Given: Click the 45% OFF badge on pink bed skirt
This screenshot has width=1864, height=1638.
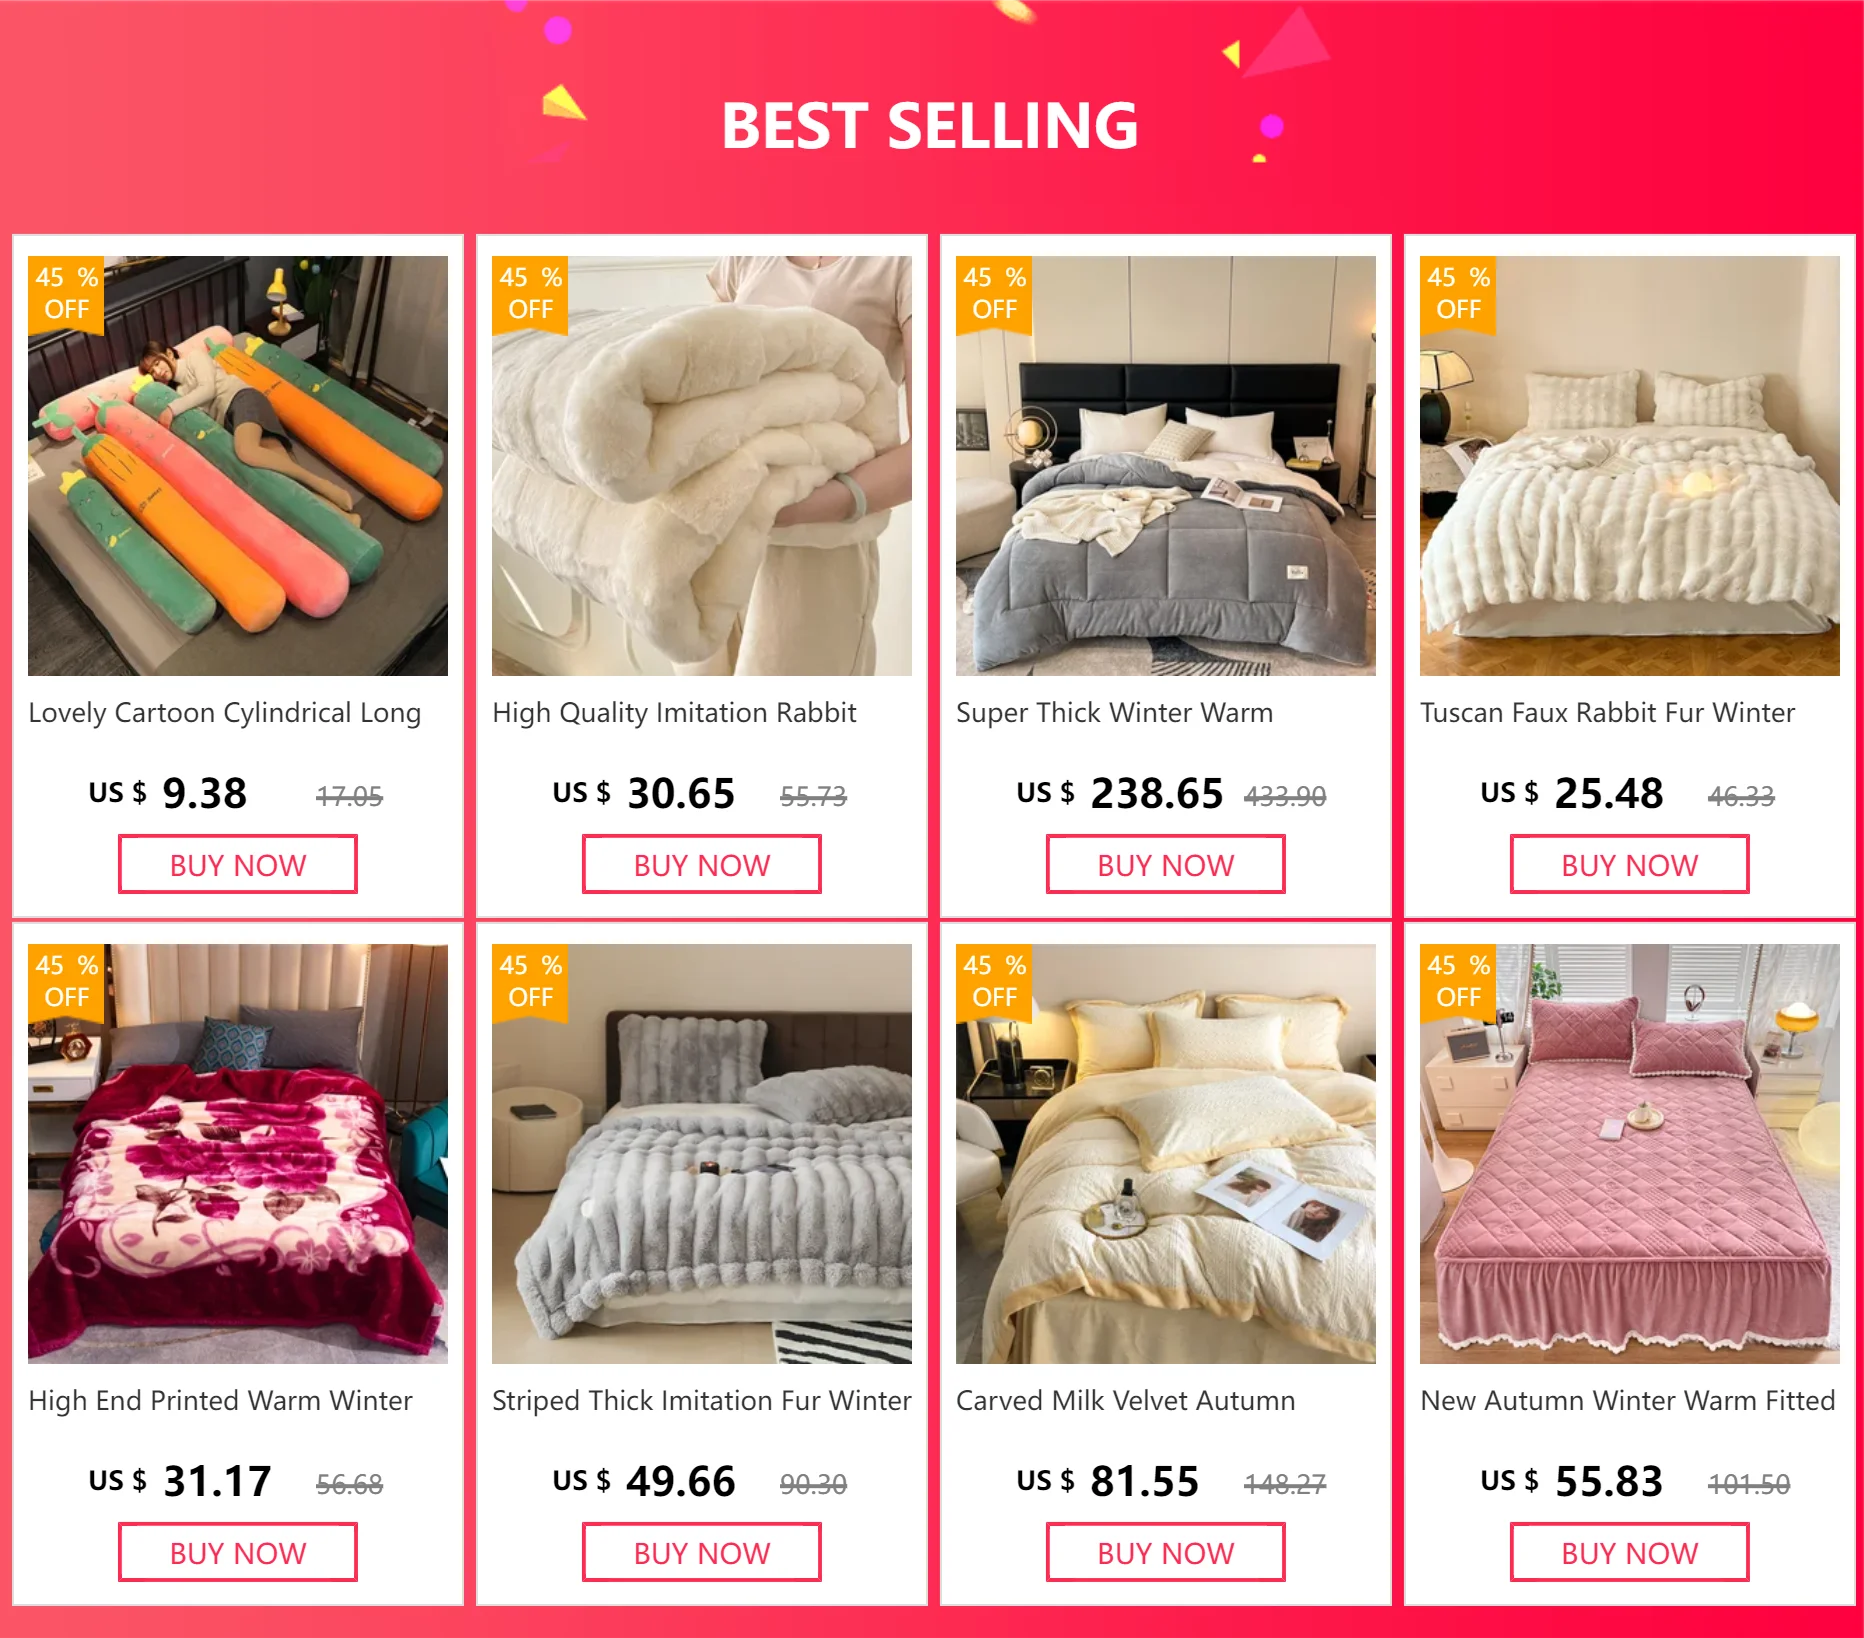Looking at the screenshot, I should pos(1458,982).
